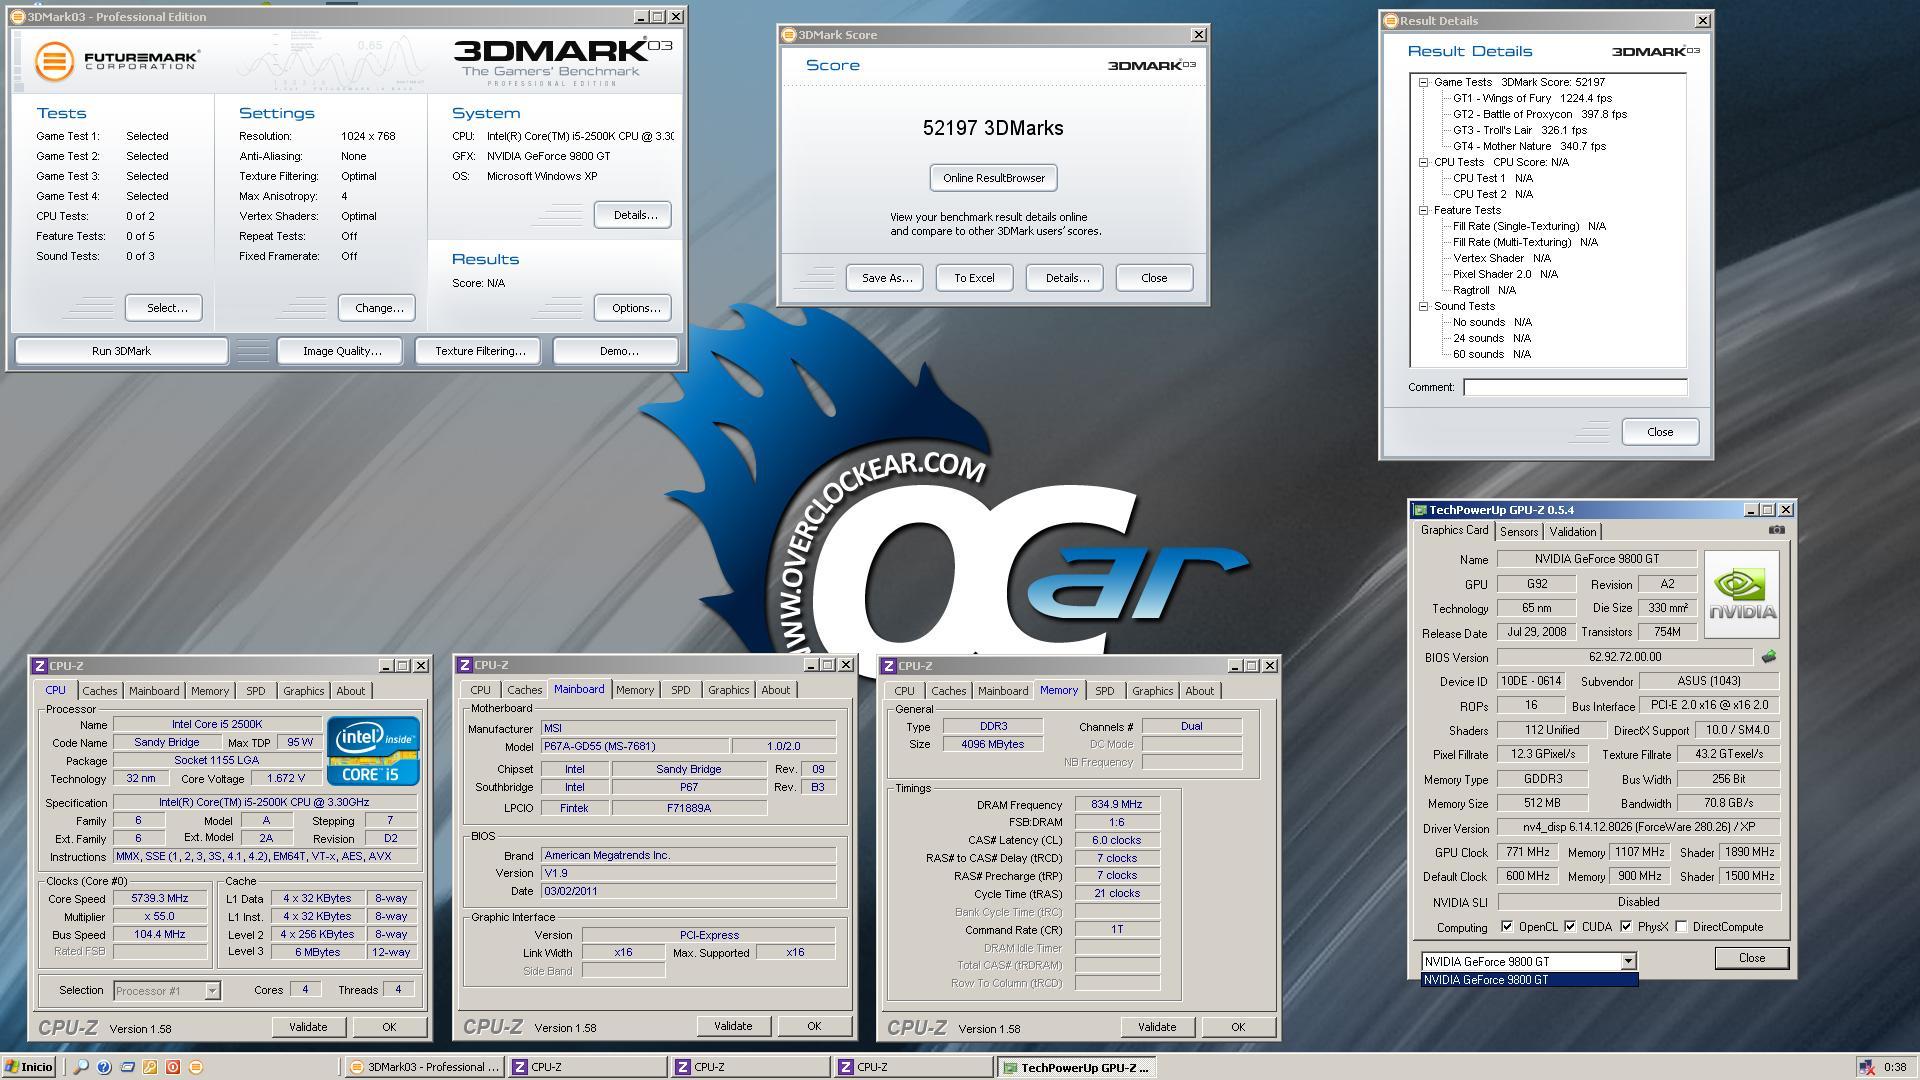
Task: Click Validate in the CPU-Z Memory window
Action: (x=1157, y=1027)
